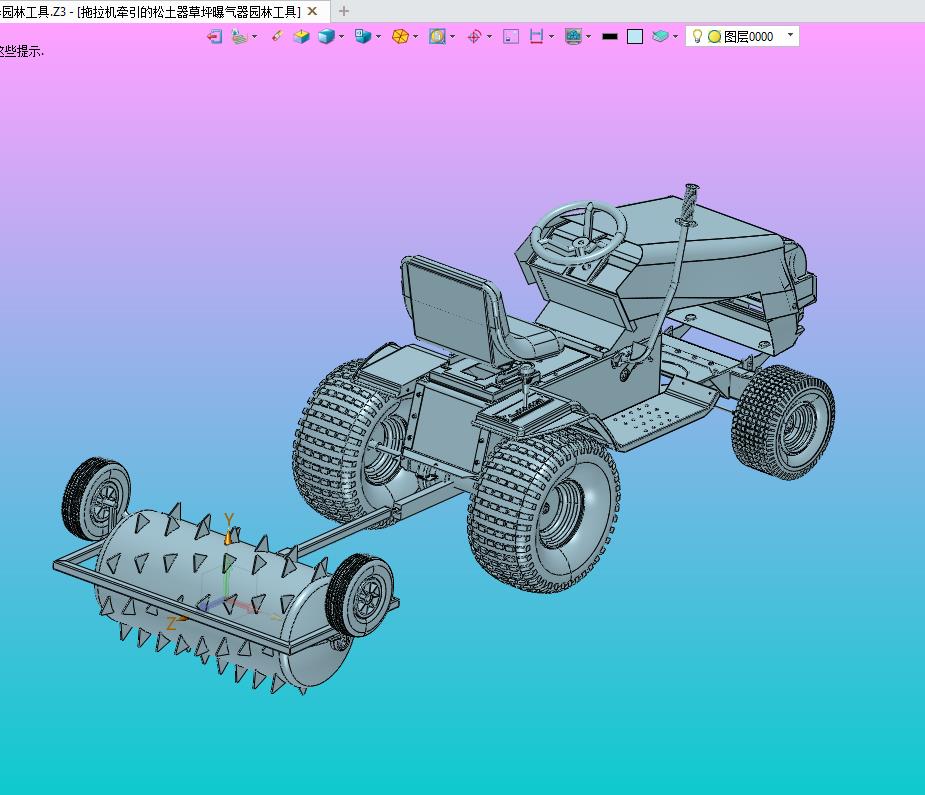Click the red and blue dimension measure icon
925x795 pixels.
536,37
